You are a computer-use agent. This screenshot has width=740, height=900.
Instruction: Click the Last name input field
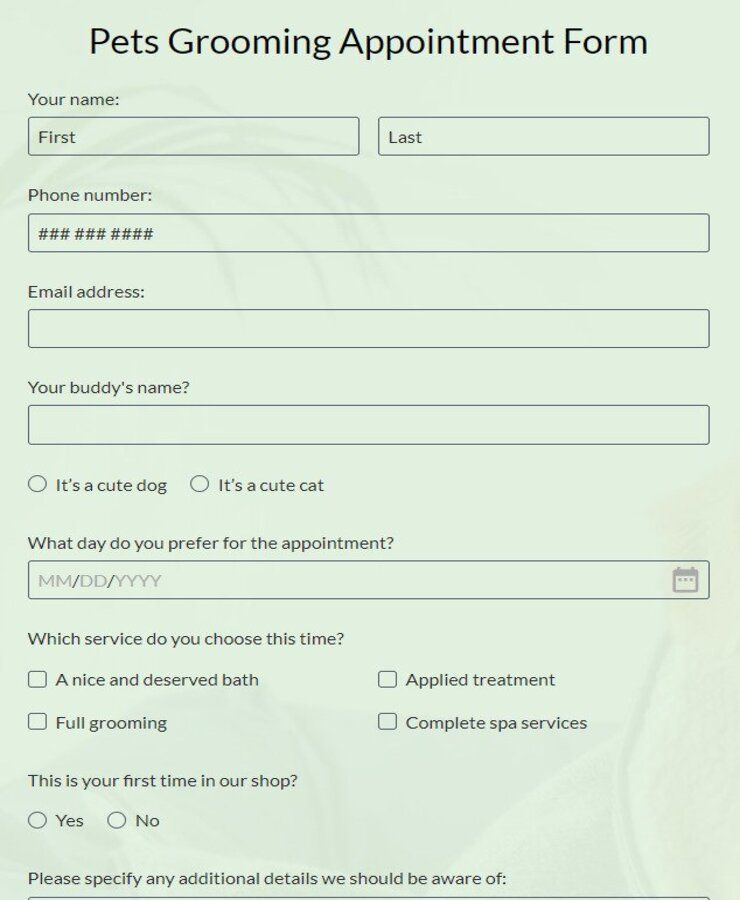point(543,136)
